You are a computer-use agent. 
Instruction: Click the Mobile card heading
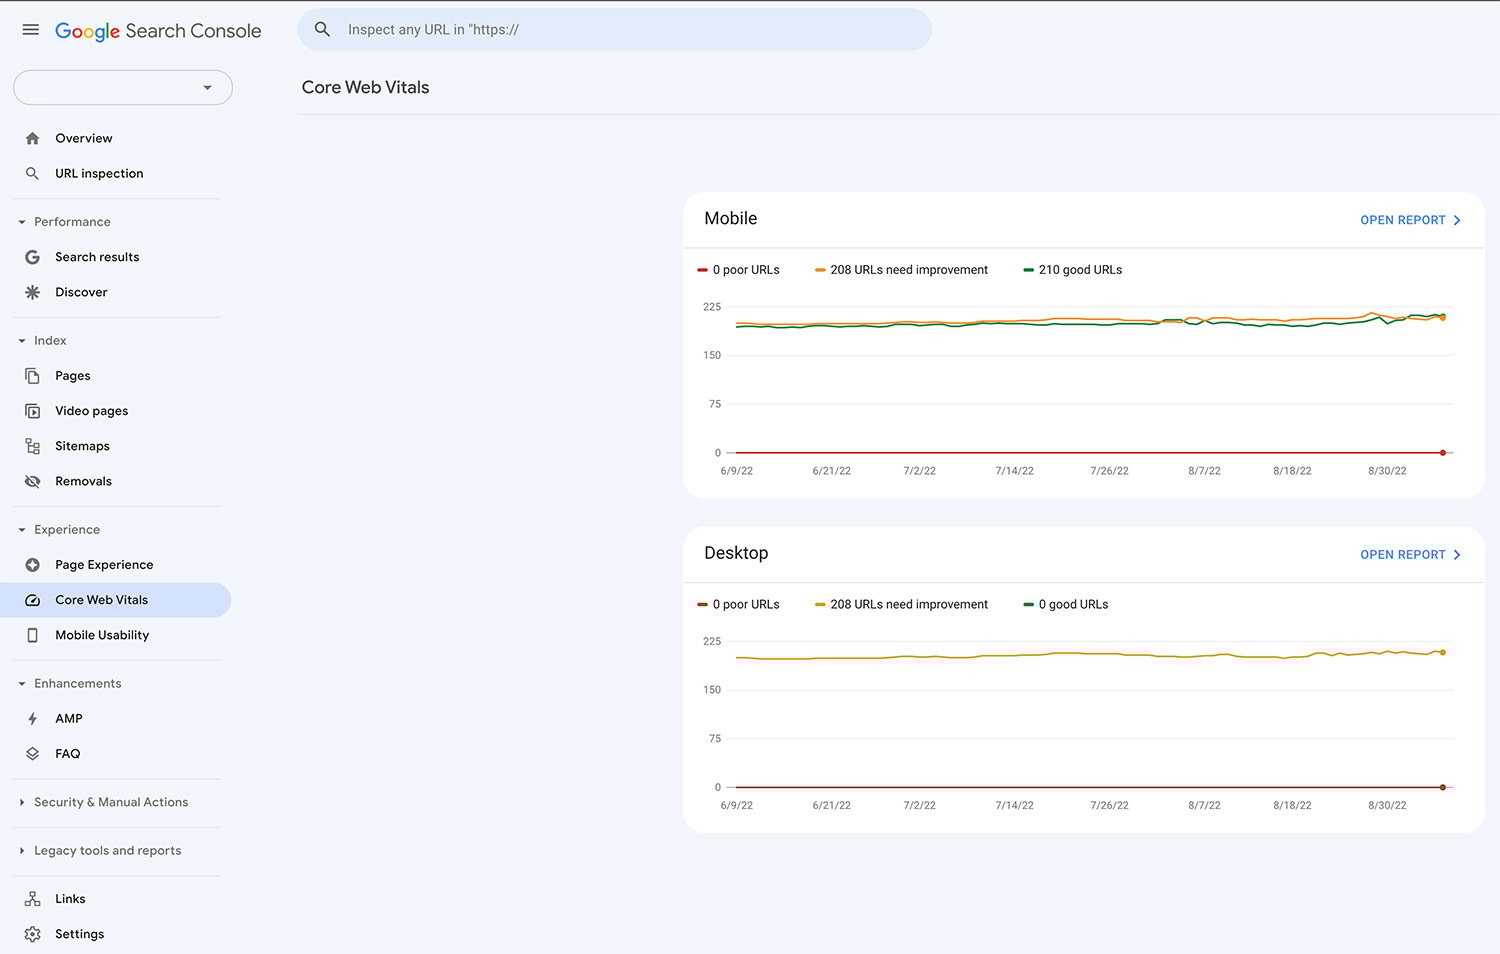[x=731, y=219]
